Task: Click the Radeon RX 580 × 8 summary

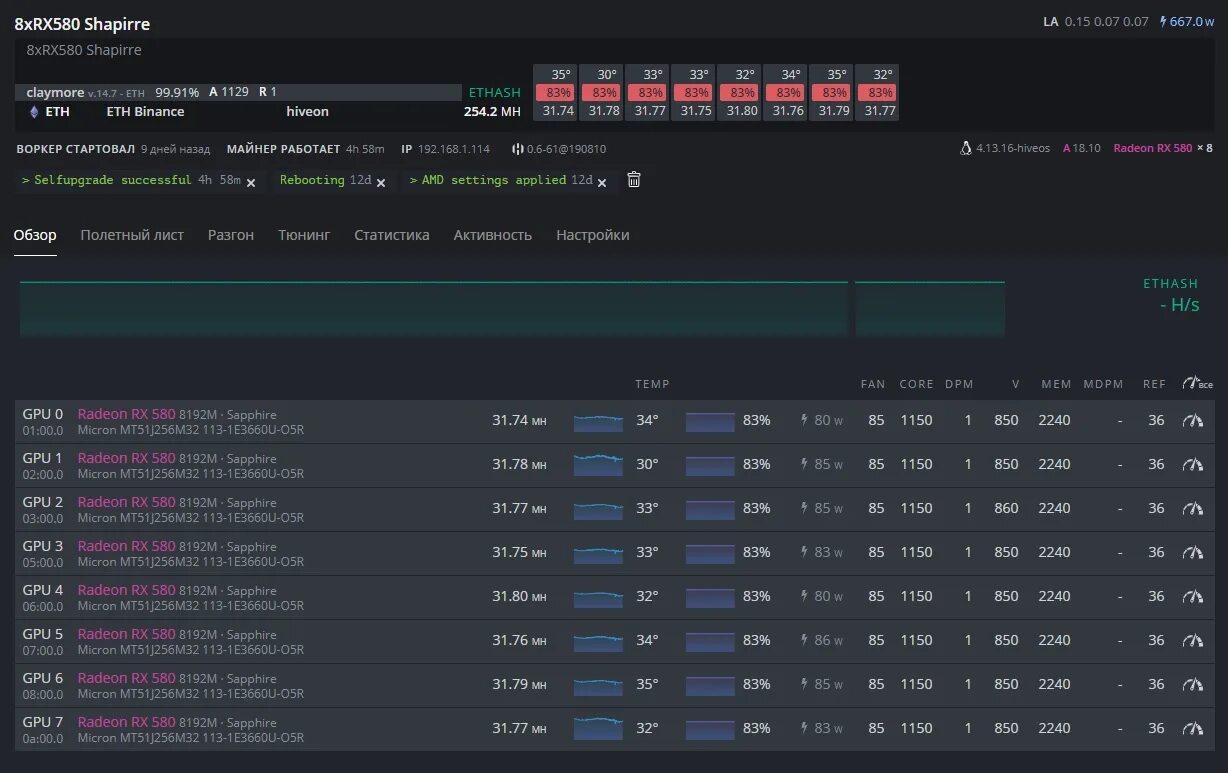Action: click(x=1163, y=148)
